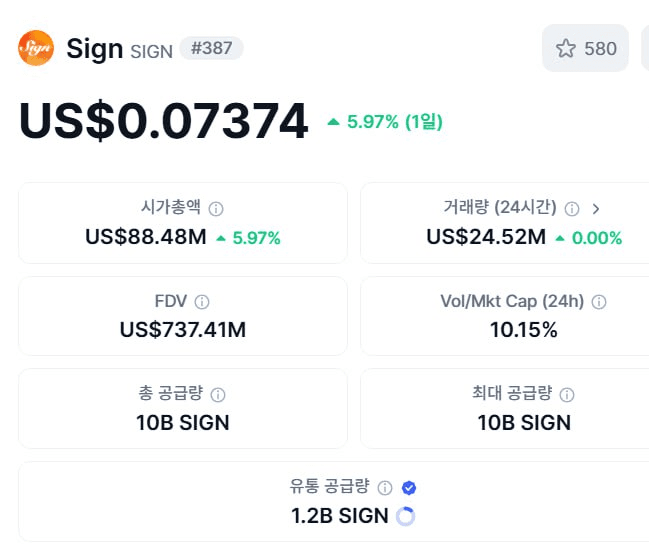Click info icon beside 유통 공급량
Viewport: 649px width, 544px height.
pyautogui.click(x=385, y=488)
